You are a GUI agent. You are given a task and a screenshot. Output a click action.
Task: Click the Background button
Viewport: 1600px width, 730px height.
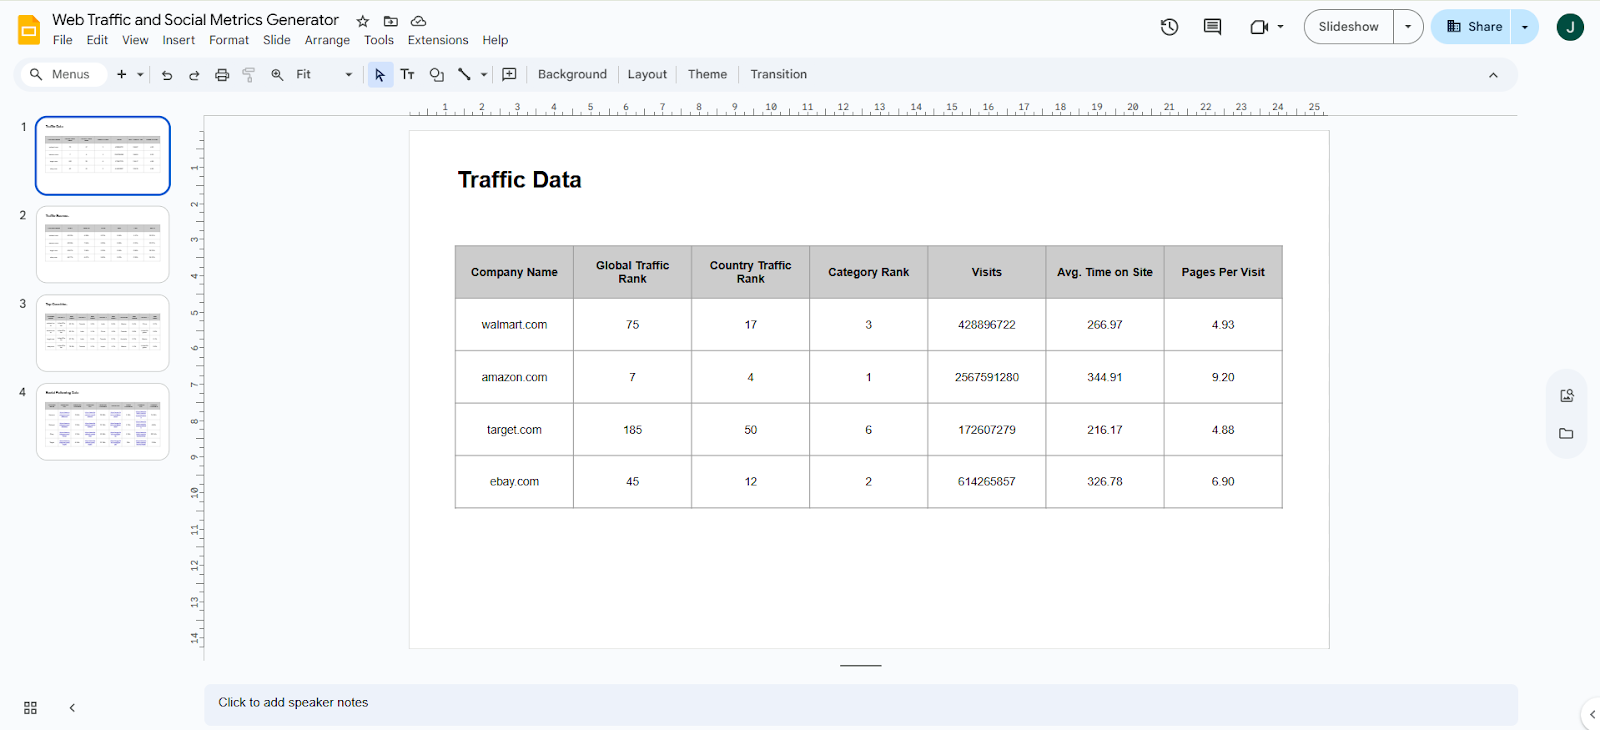tap(572, 75)
